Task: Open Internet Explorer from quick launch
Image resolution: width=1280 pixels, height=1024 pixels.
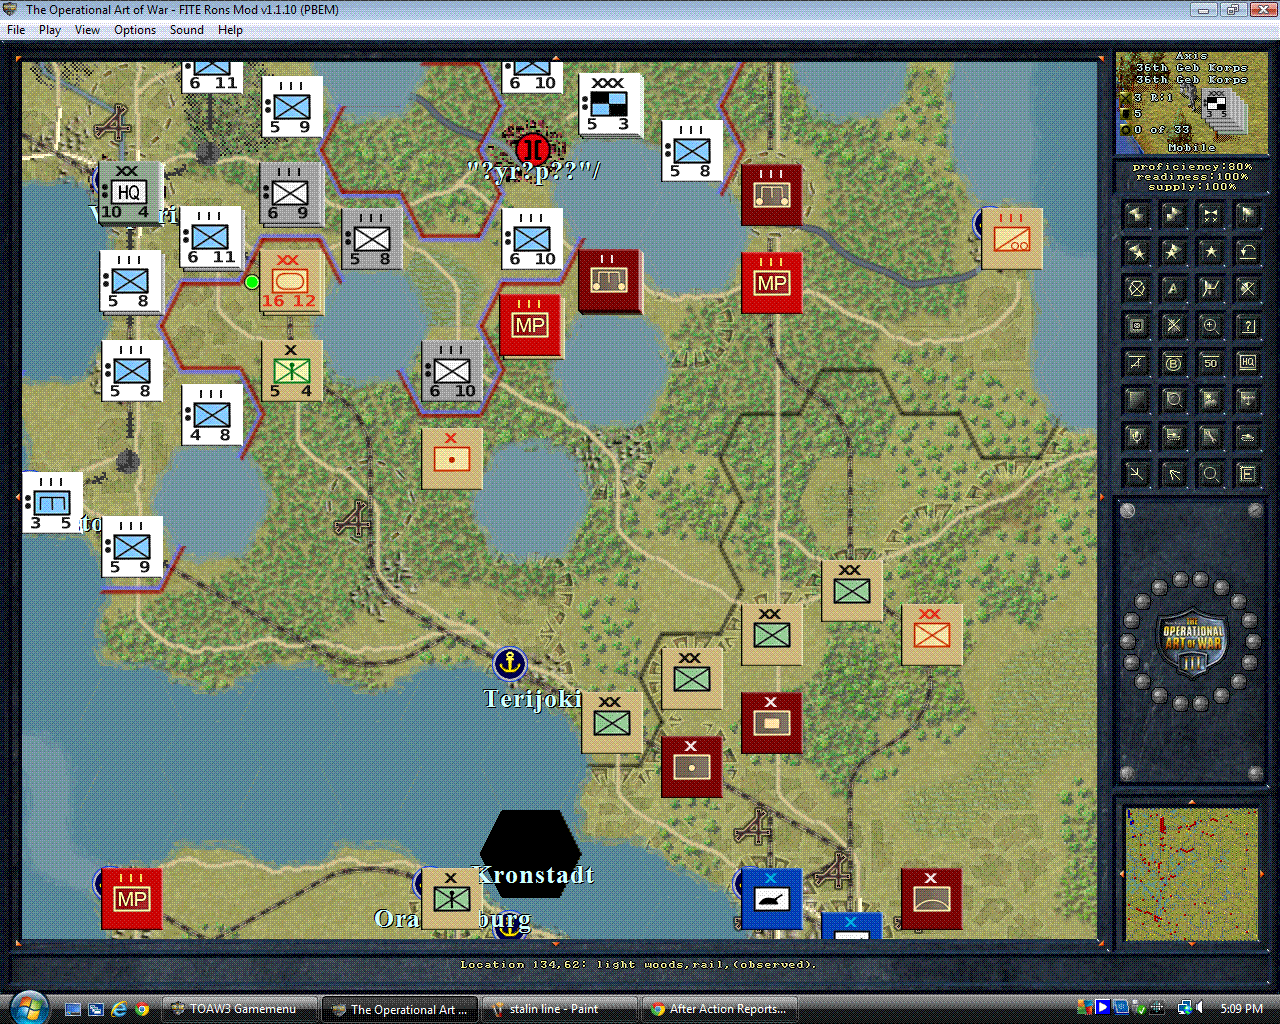Action: pos(119,1009)
